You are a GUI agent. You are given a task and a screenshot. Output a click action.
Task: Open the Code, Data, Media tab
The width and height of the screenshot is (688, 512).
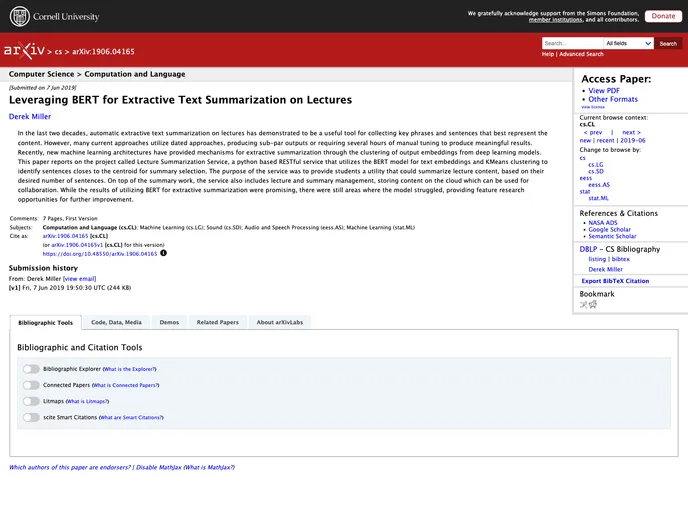(x=116, y=322)
